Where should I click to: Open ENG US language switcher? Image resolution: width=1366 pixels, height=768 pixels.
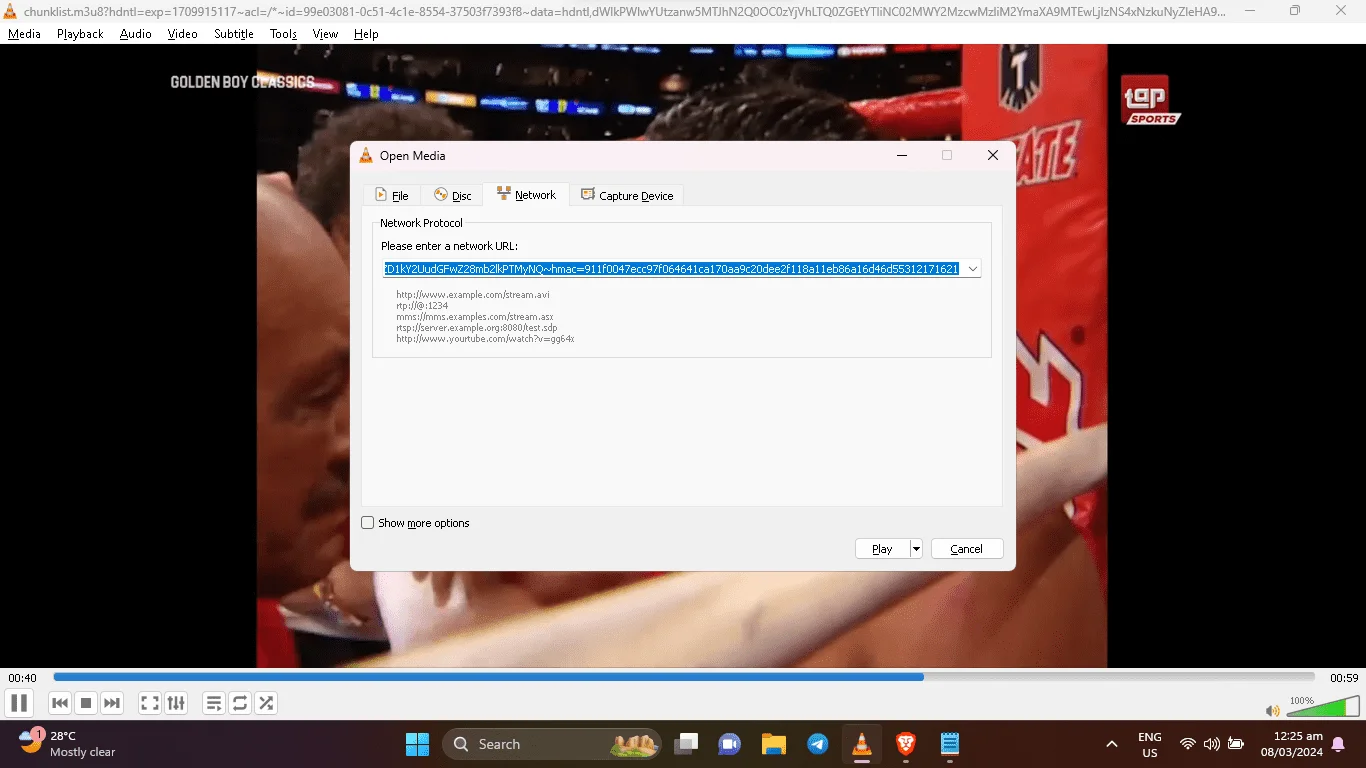1150,744
